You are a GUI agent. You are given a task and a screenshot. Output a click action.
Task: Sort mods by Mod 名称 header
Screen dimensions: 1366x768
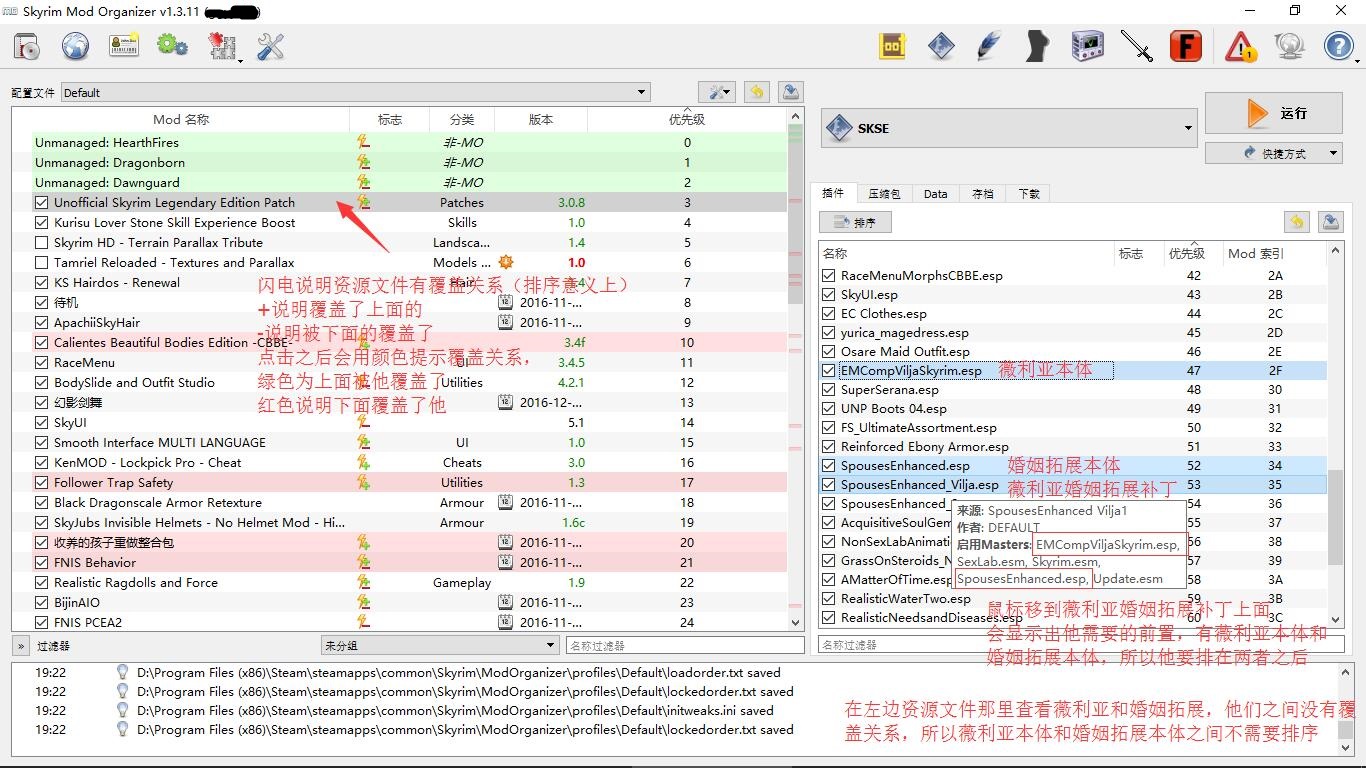pyautogui.click(x=181, y=119)
